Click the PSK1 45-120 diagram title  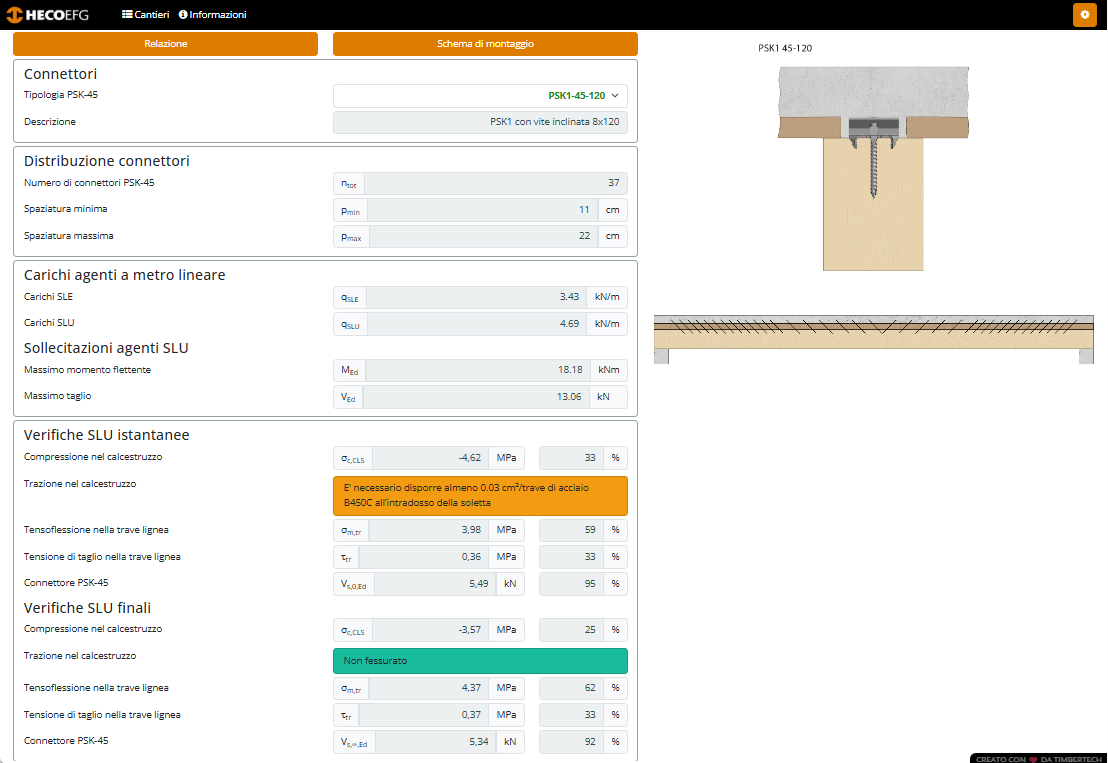(x=785, y=48)
